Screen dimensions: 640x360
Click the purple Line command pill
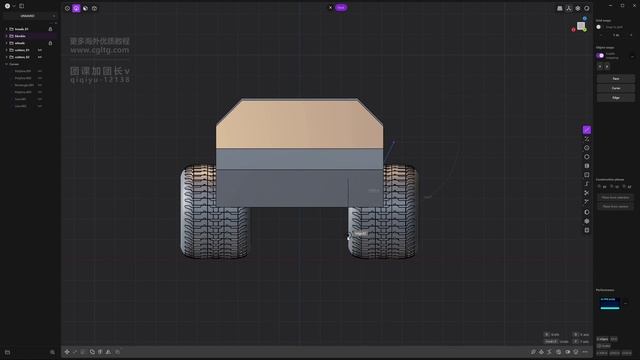tap(341, 7)
